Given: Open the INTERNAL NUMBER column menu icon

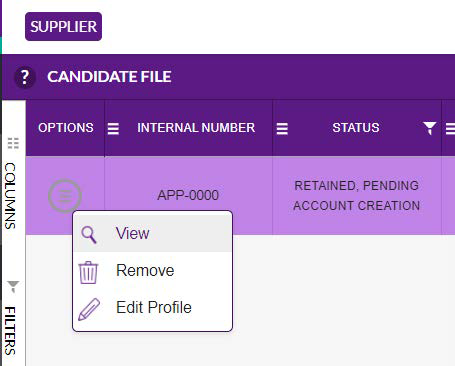Looking at the screenshot, I should [282, 128].
